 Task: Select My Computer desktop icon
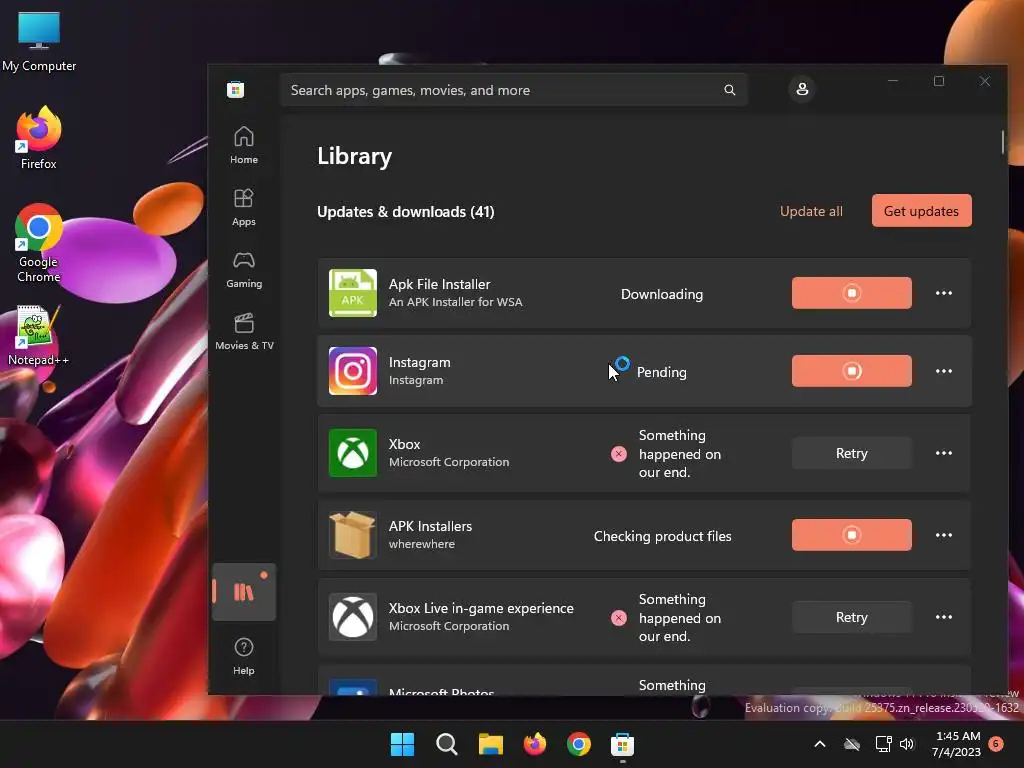(x=39, y=42)
